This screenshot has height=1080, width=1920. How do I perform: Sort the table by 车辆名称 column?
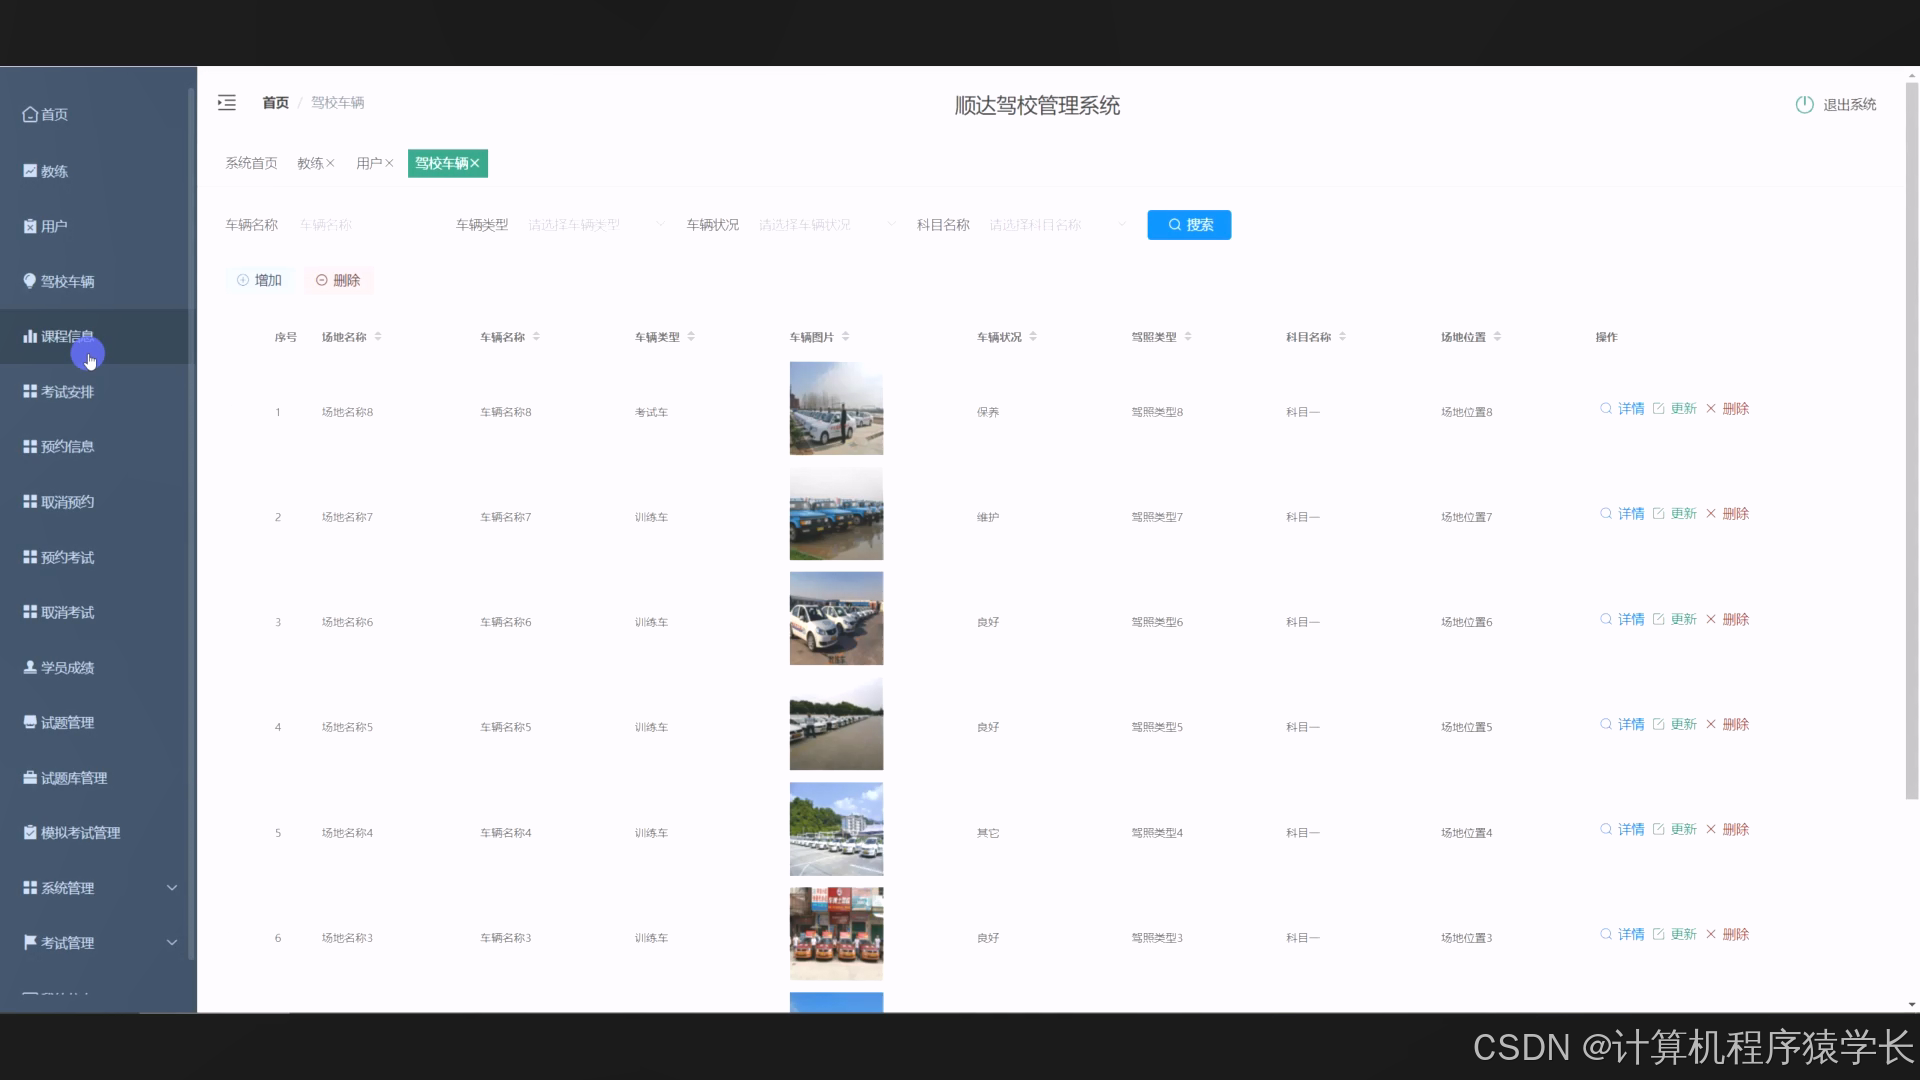click(536, 337)
